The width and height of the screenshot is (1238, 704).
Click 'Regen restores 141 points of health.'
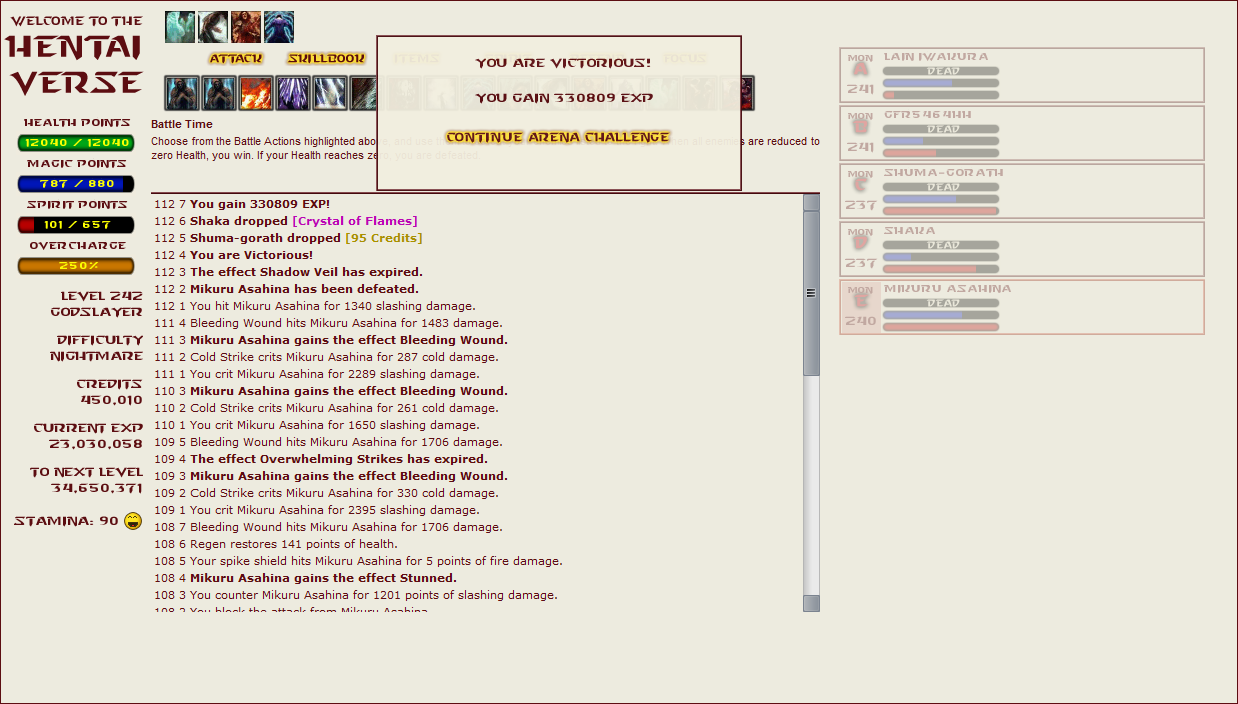click(x=294, y=544)
